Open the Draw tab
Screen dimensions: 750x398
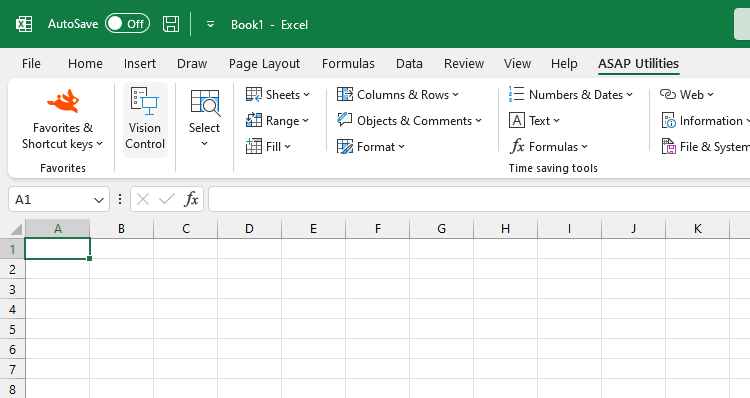click(x=192, y=64)
